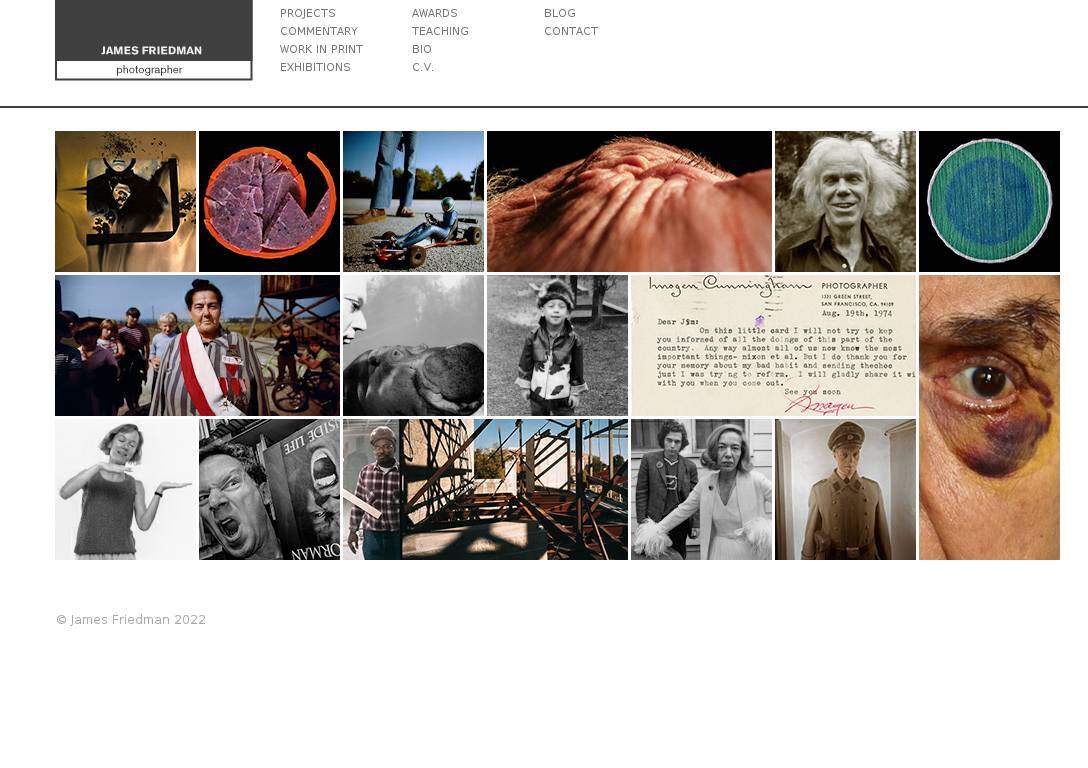Open the Imogen Cunningham typed letter
The width and height of the screenshot is (1088, 768).
coord(773,345)
